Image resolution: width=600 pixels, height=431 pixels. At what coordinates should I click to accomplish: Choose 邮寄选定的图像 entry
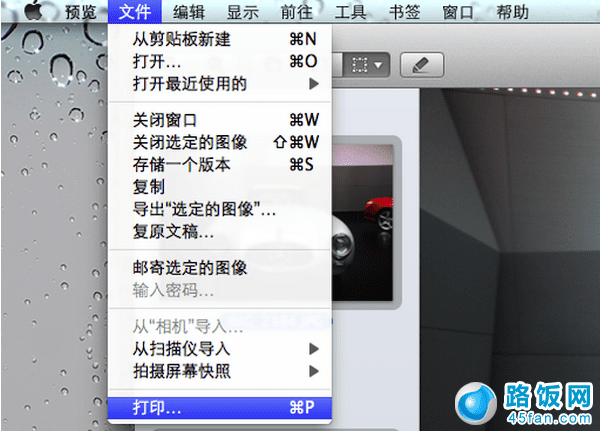(220, 268)
